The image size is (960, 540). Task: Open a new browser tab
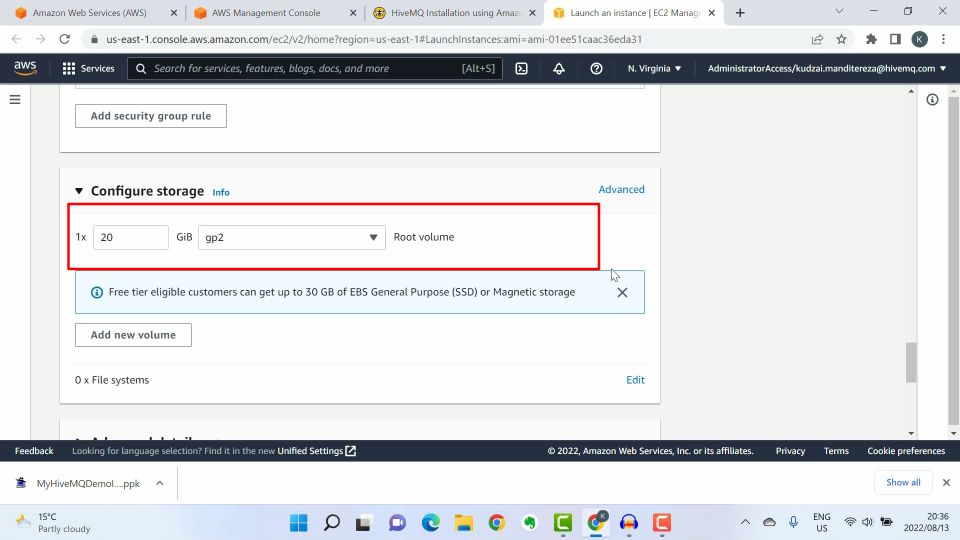point(740,13)
